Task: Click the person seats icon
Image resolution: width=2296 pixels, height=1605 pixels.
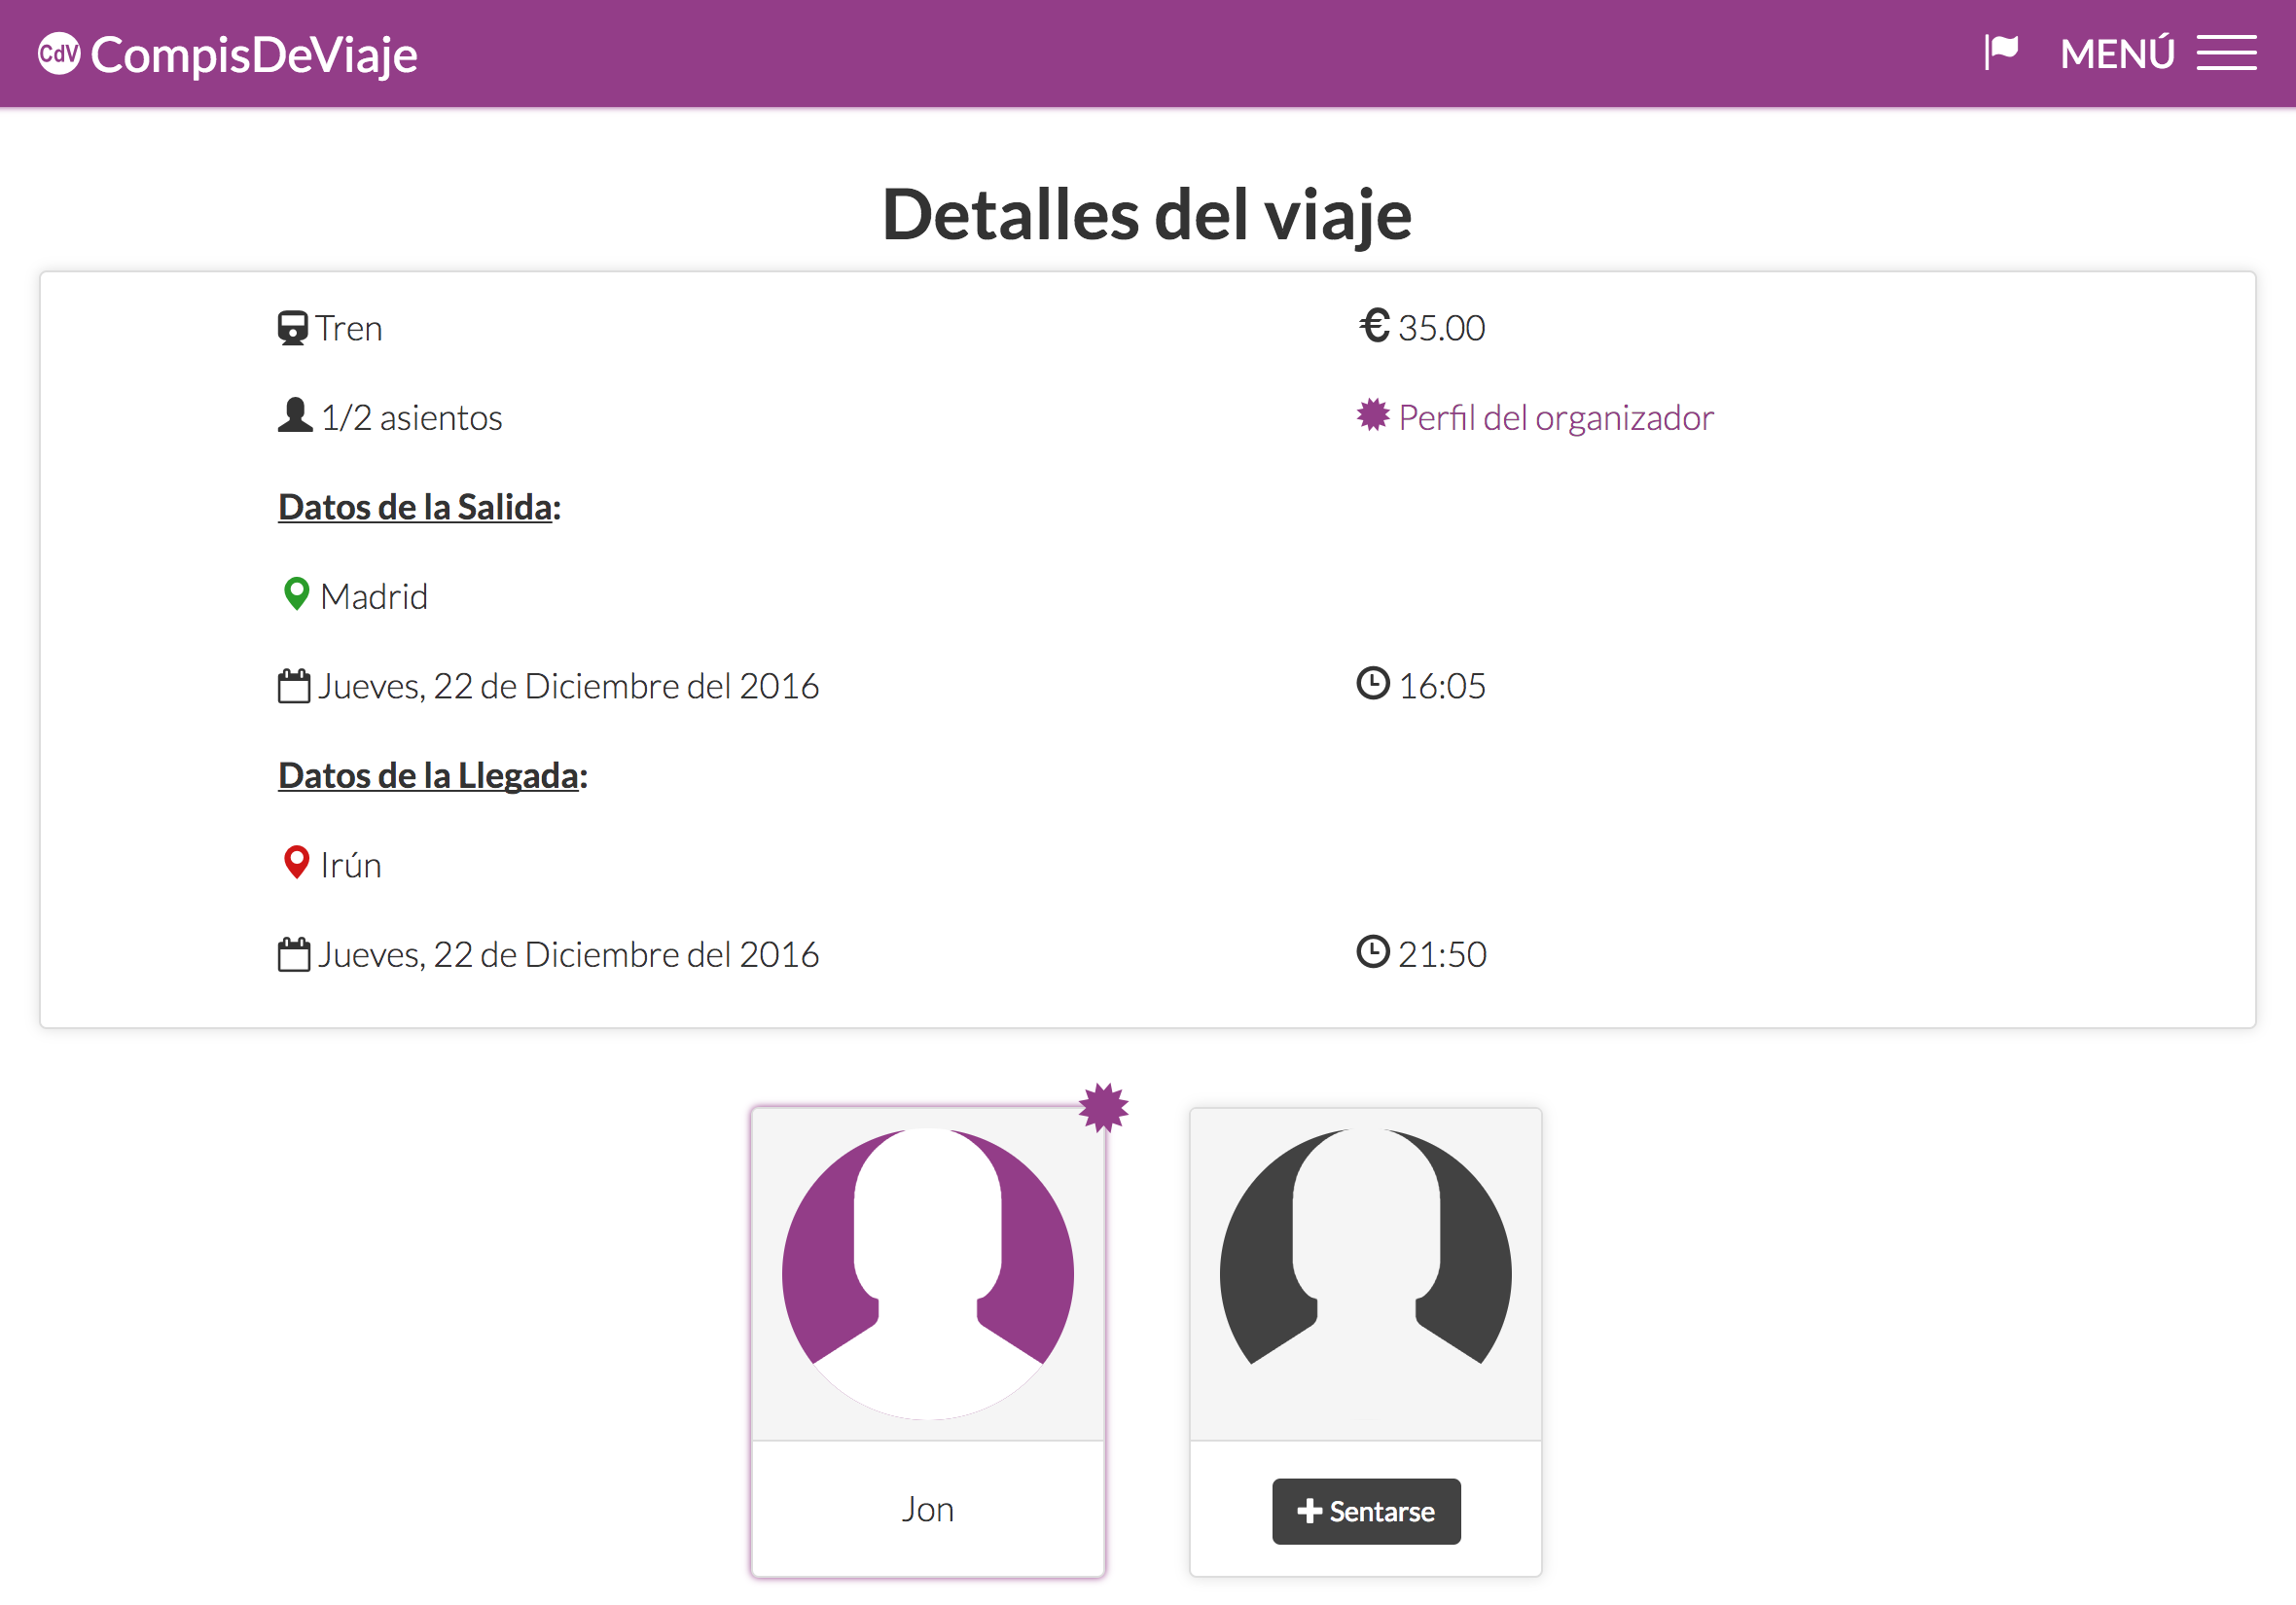Action: tap(294, 416)
